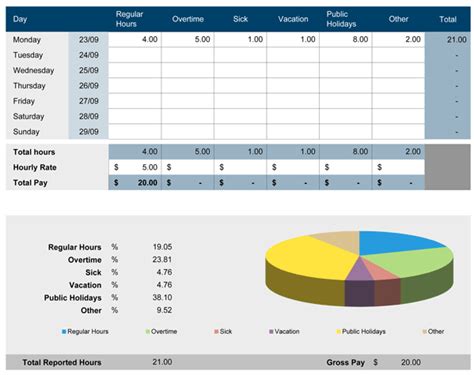Click the tan Other legend swatch
This screenshot has width=474, height=375.
pyautogui.click(x=424, y=332)
